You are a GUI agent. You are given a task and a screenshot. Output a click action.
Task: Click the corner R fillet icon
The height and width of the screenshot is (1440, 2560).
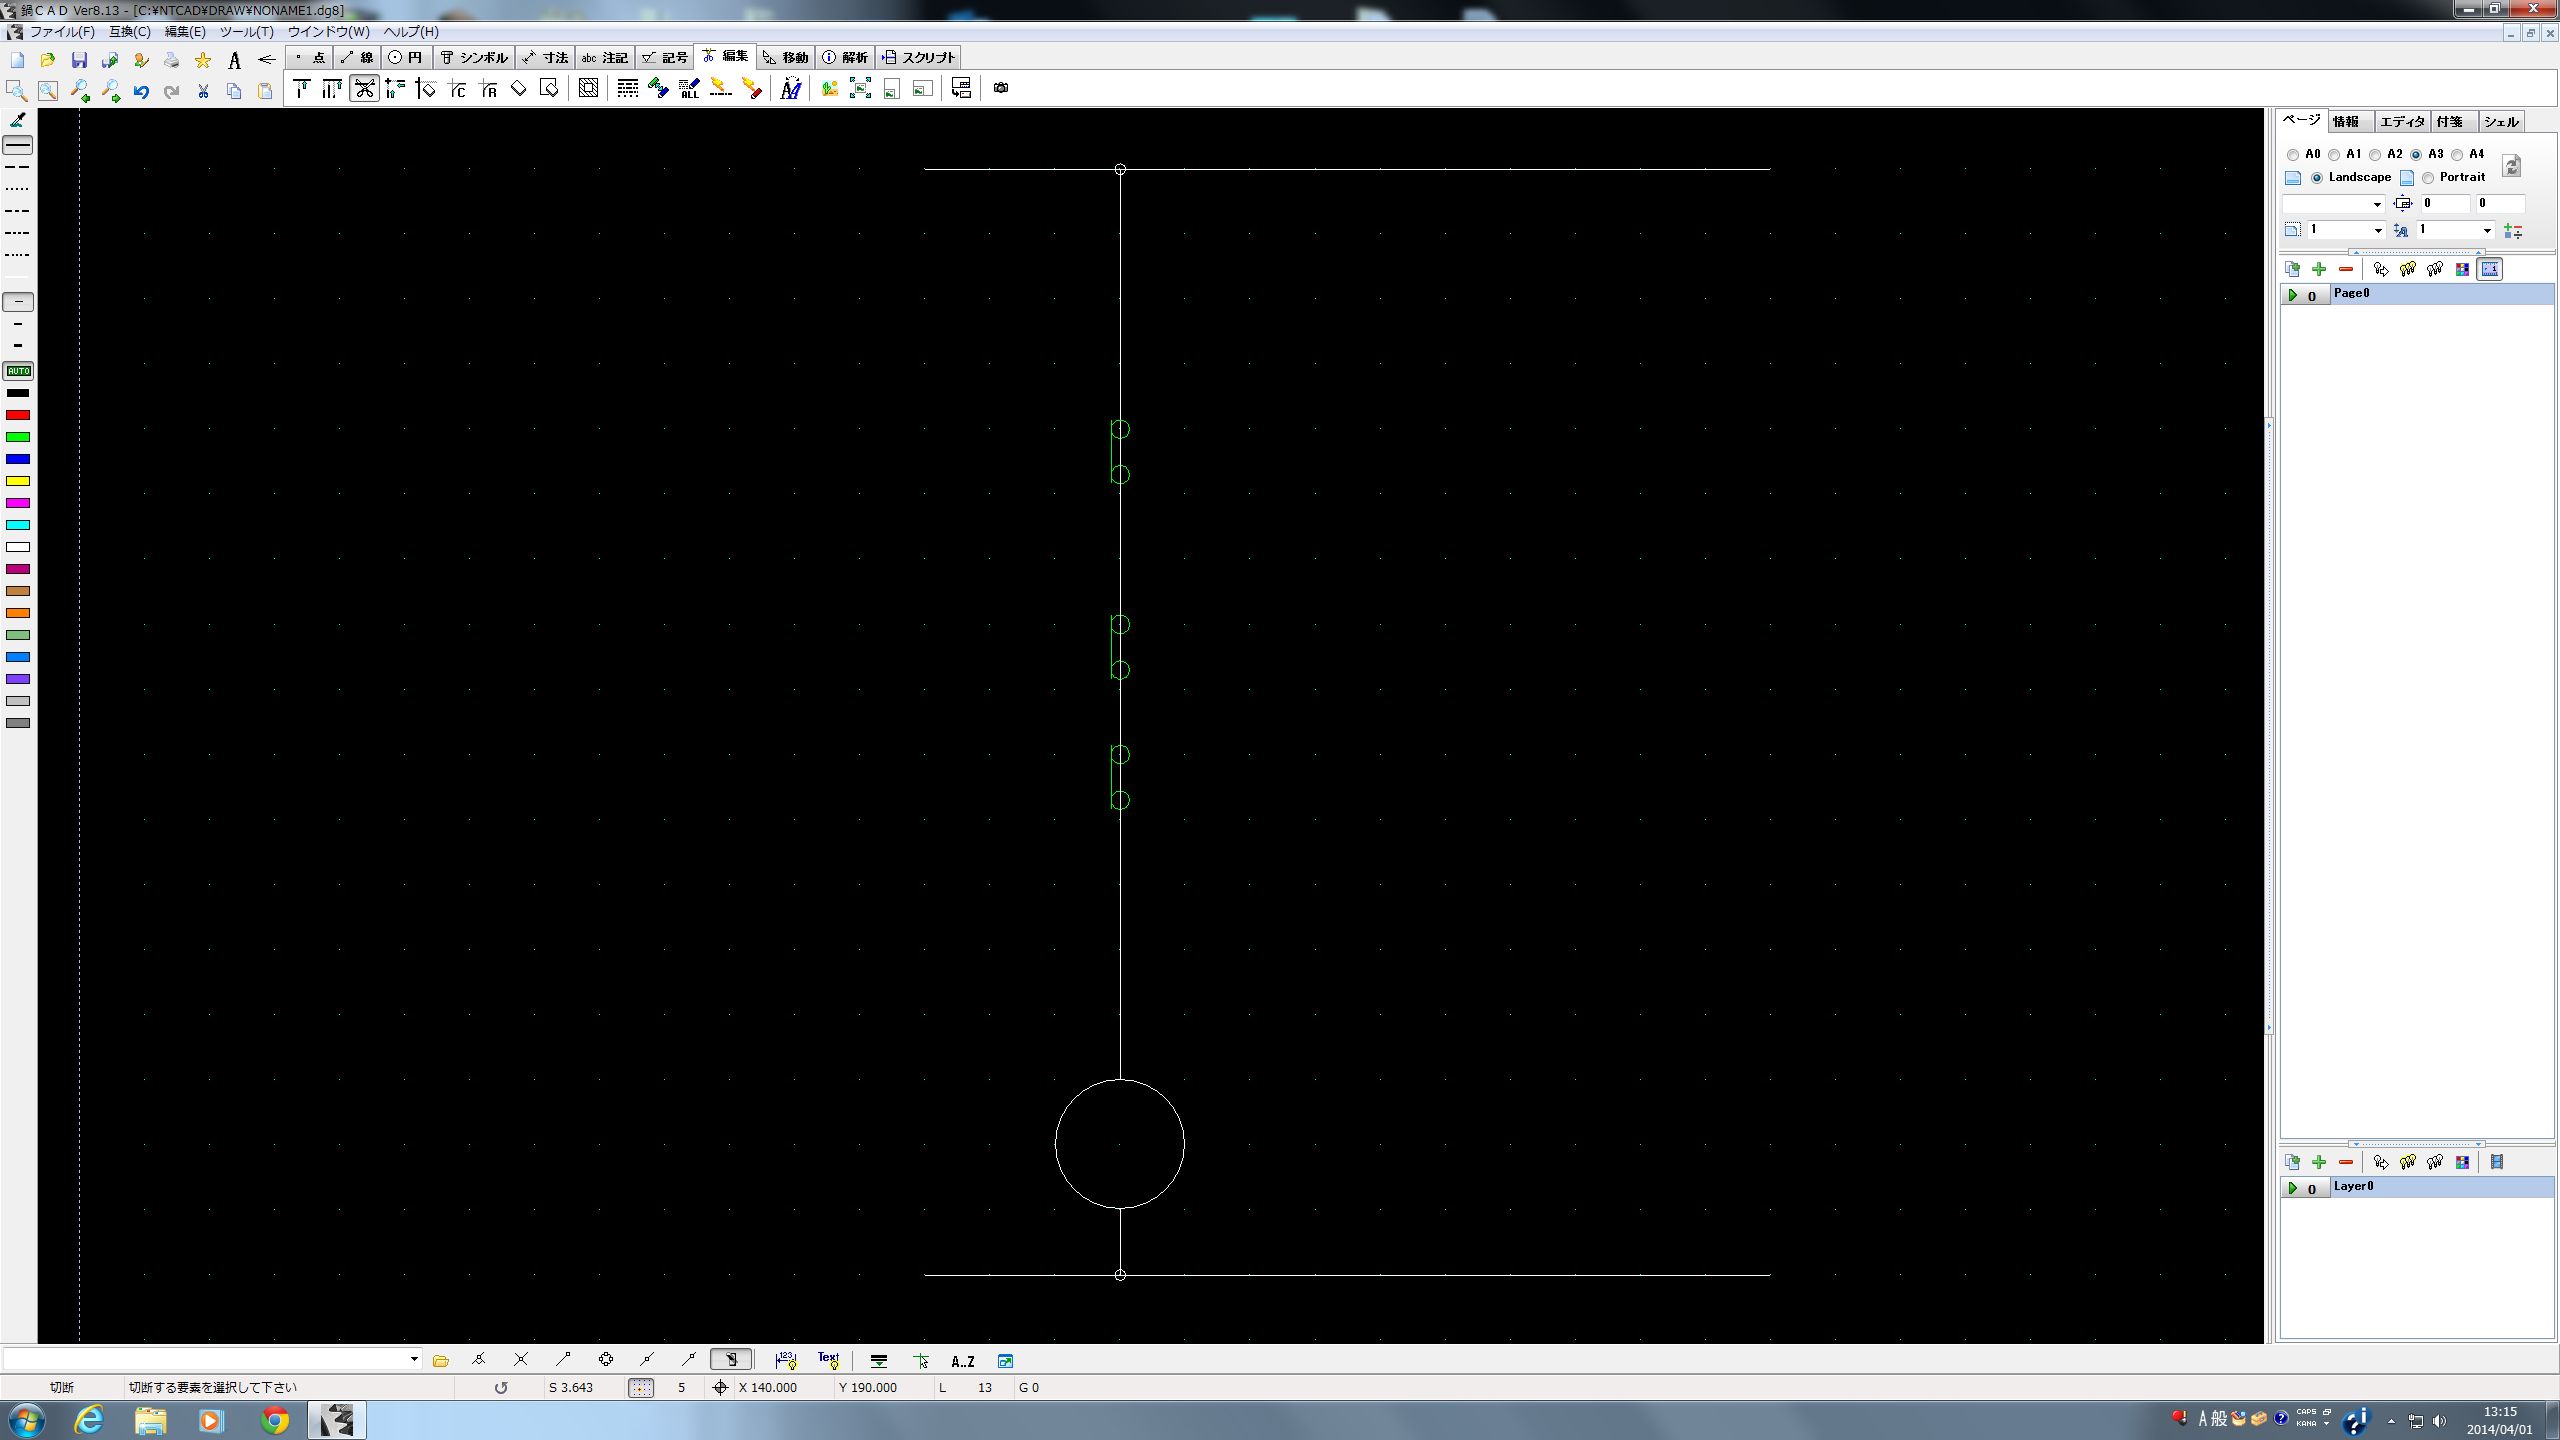[x=488, y=89]
